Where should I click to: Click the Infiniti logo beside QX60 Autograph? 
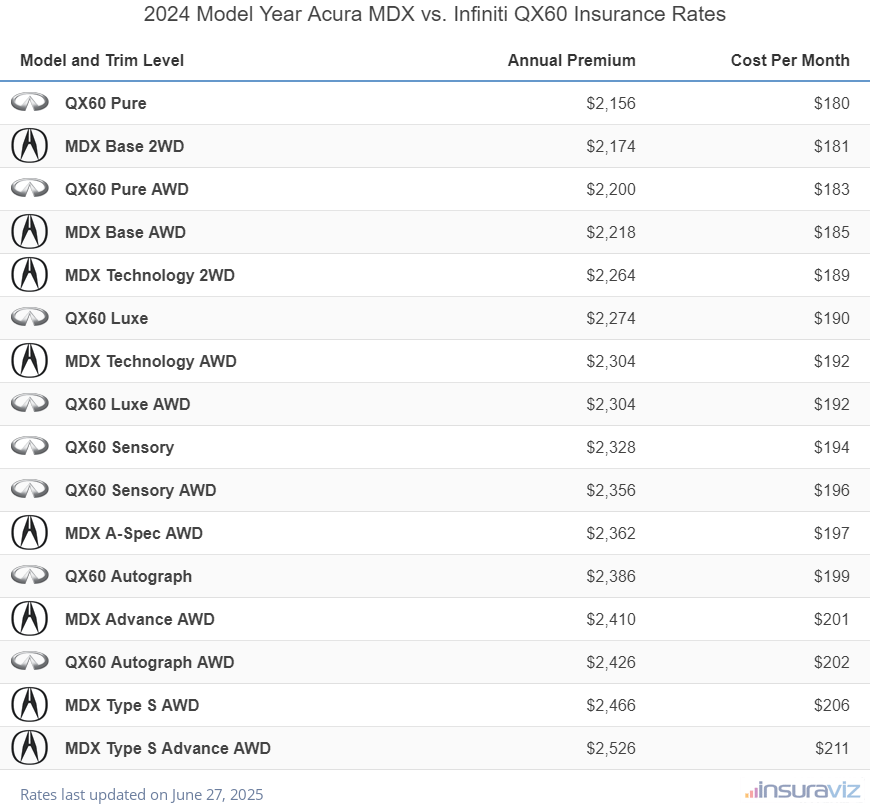30,575
